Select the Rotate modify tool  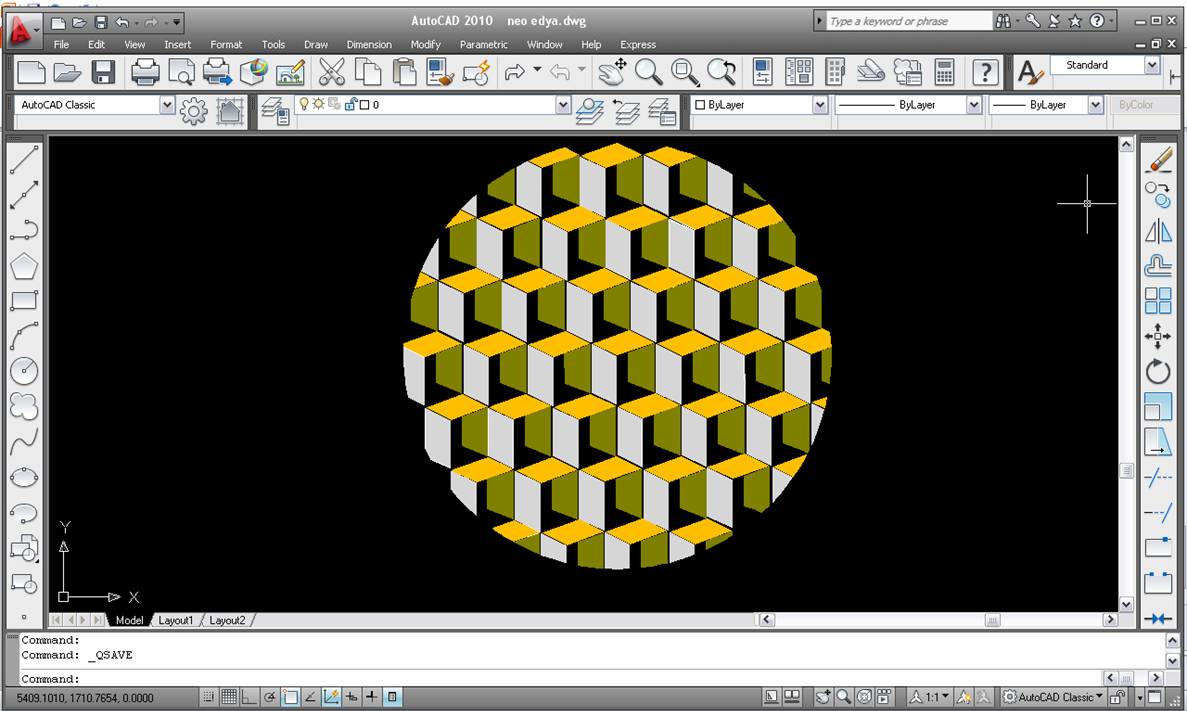click(1157, 371)
